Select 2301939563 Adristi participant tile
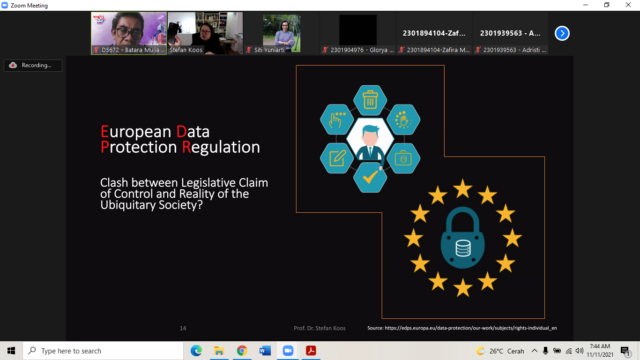Viewport: 640px width, 360px height. click(x=511, y=33)
